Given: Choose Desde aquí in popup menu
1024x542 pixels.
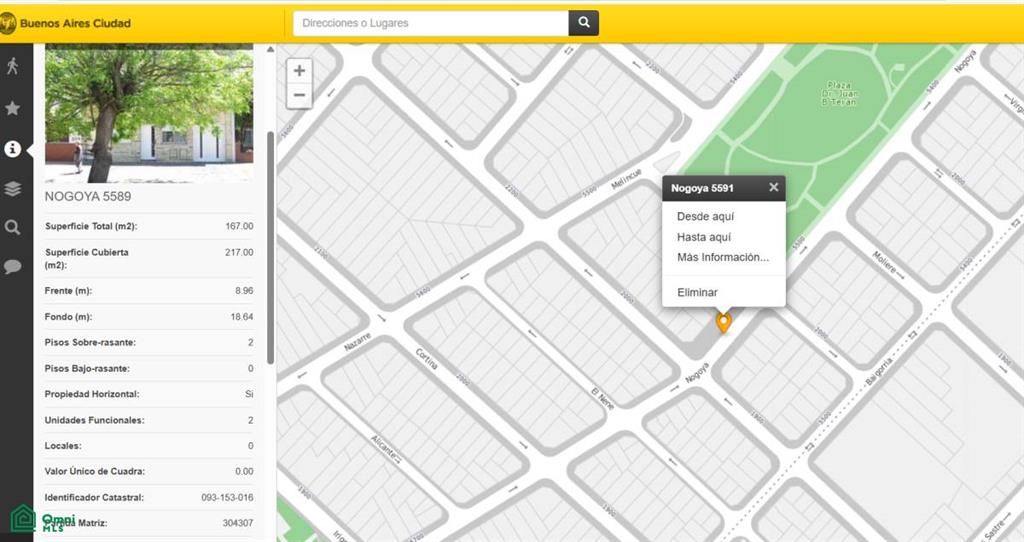Looking at the screenshot, I should (705, 216).
